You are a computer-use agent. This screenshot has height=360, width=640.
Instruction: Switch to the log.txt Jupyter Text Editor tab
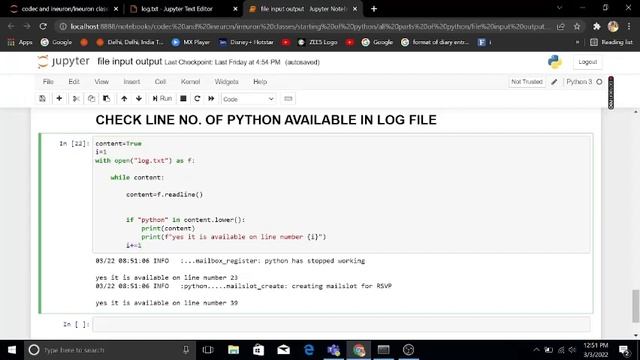click(x=183, y=9)
